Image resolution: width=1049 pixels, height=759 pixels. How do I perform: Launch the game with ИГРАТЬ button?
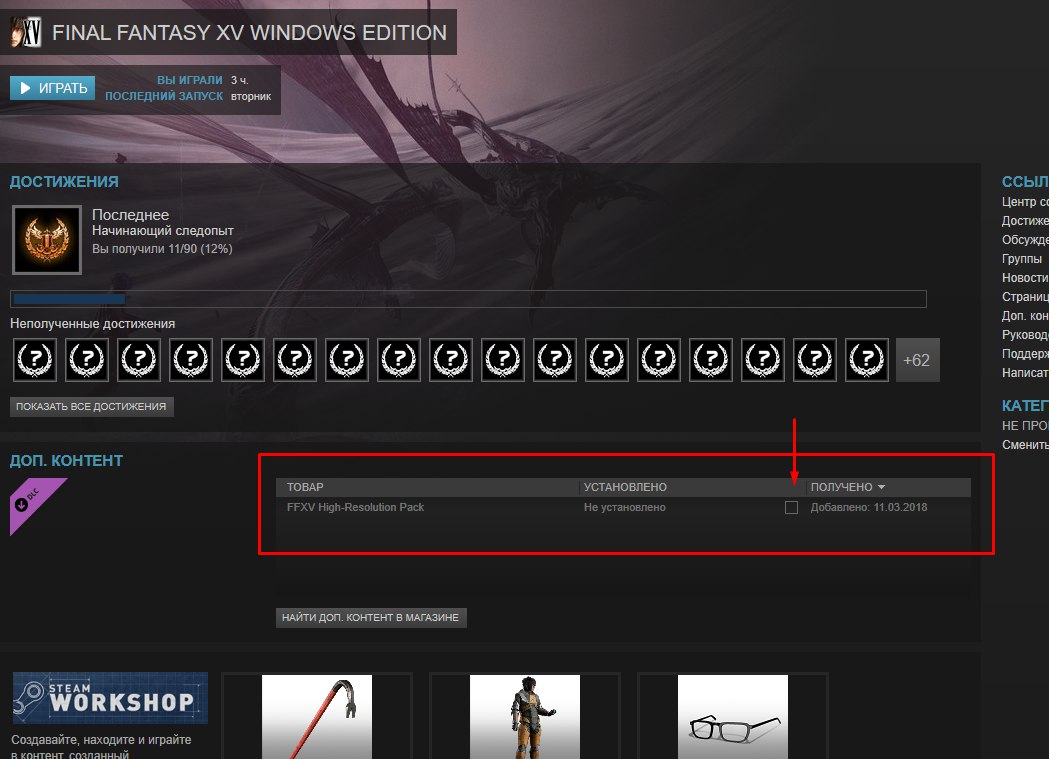52,88
